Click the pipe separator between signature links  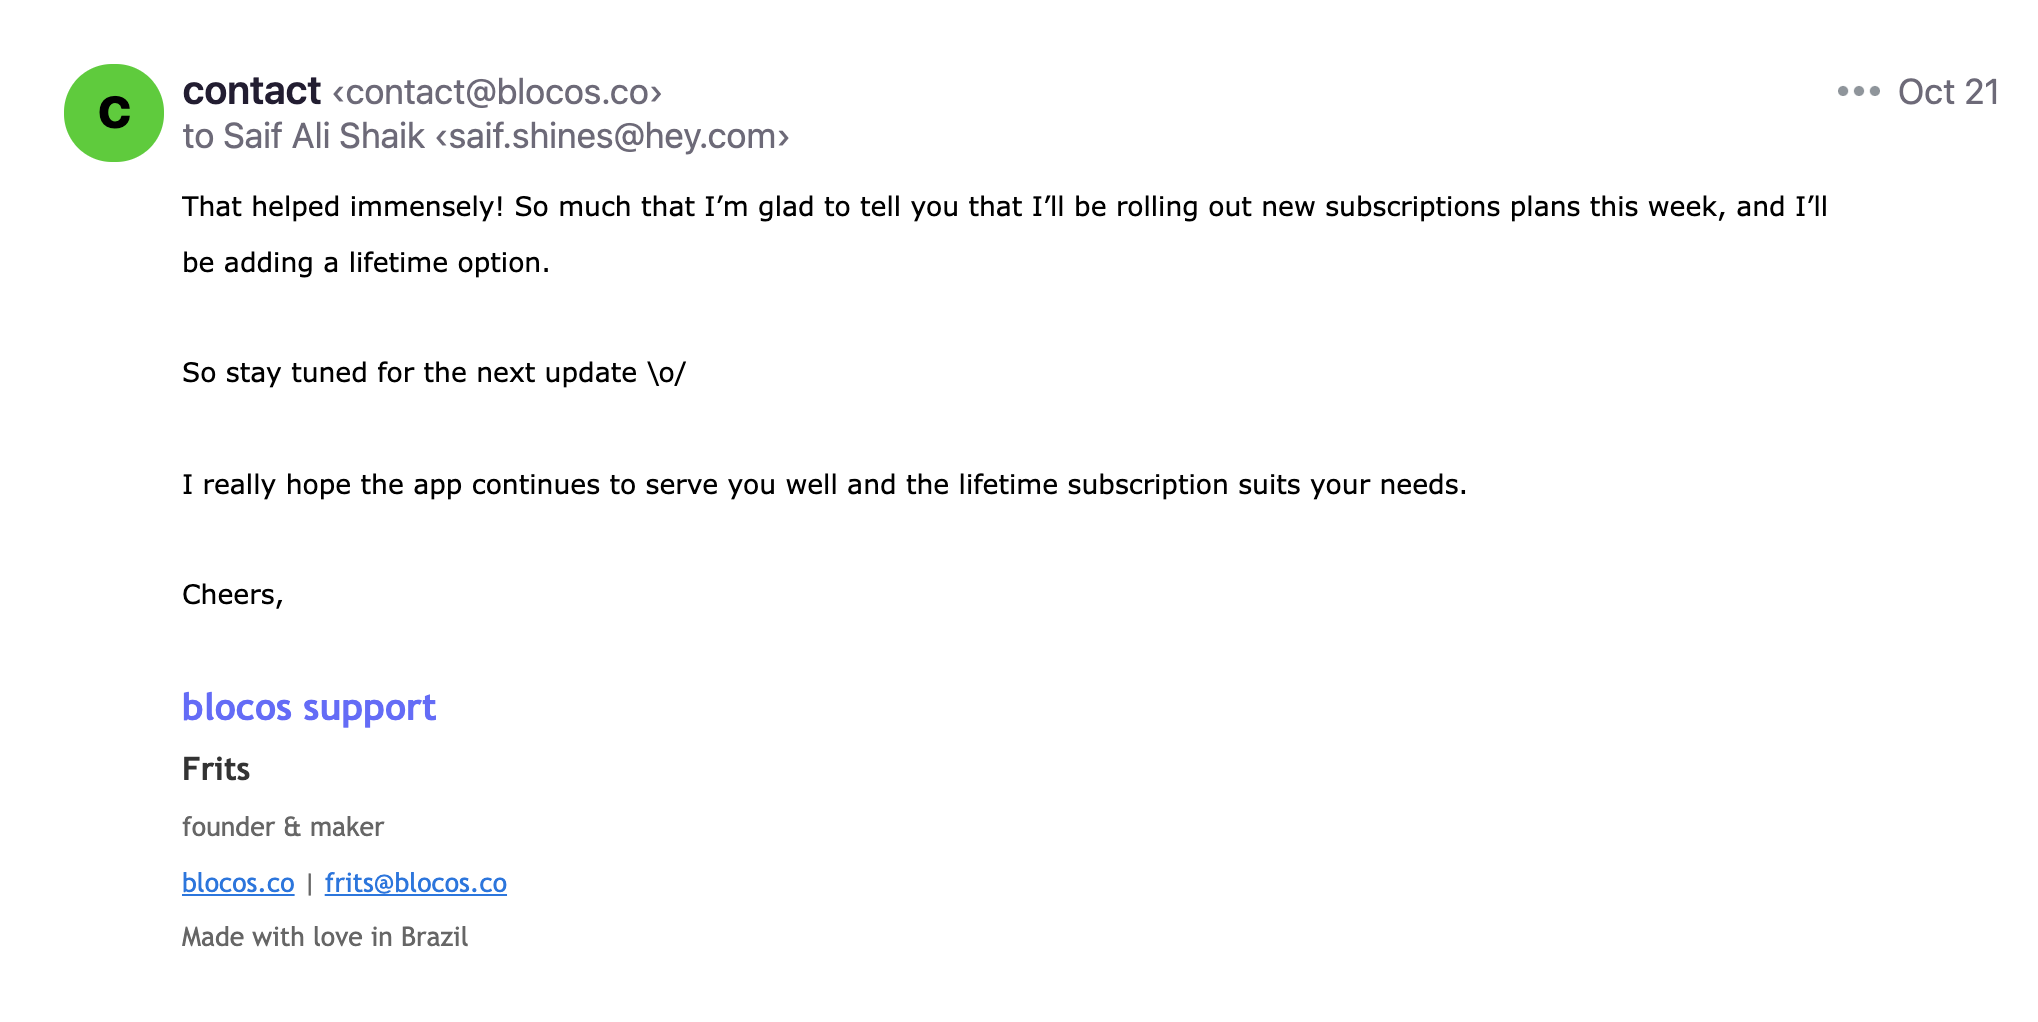310,884
